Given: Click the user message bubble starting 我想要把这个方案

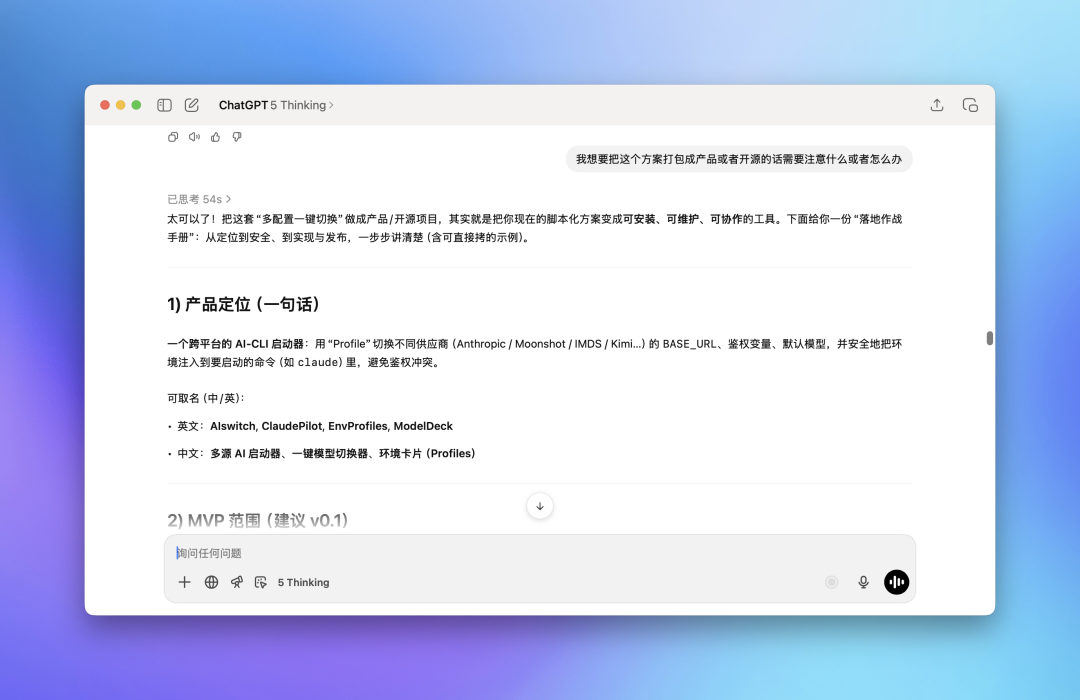Looking at the screenshot, I should coord(739,159).
